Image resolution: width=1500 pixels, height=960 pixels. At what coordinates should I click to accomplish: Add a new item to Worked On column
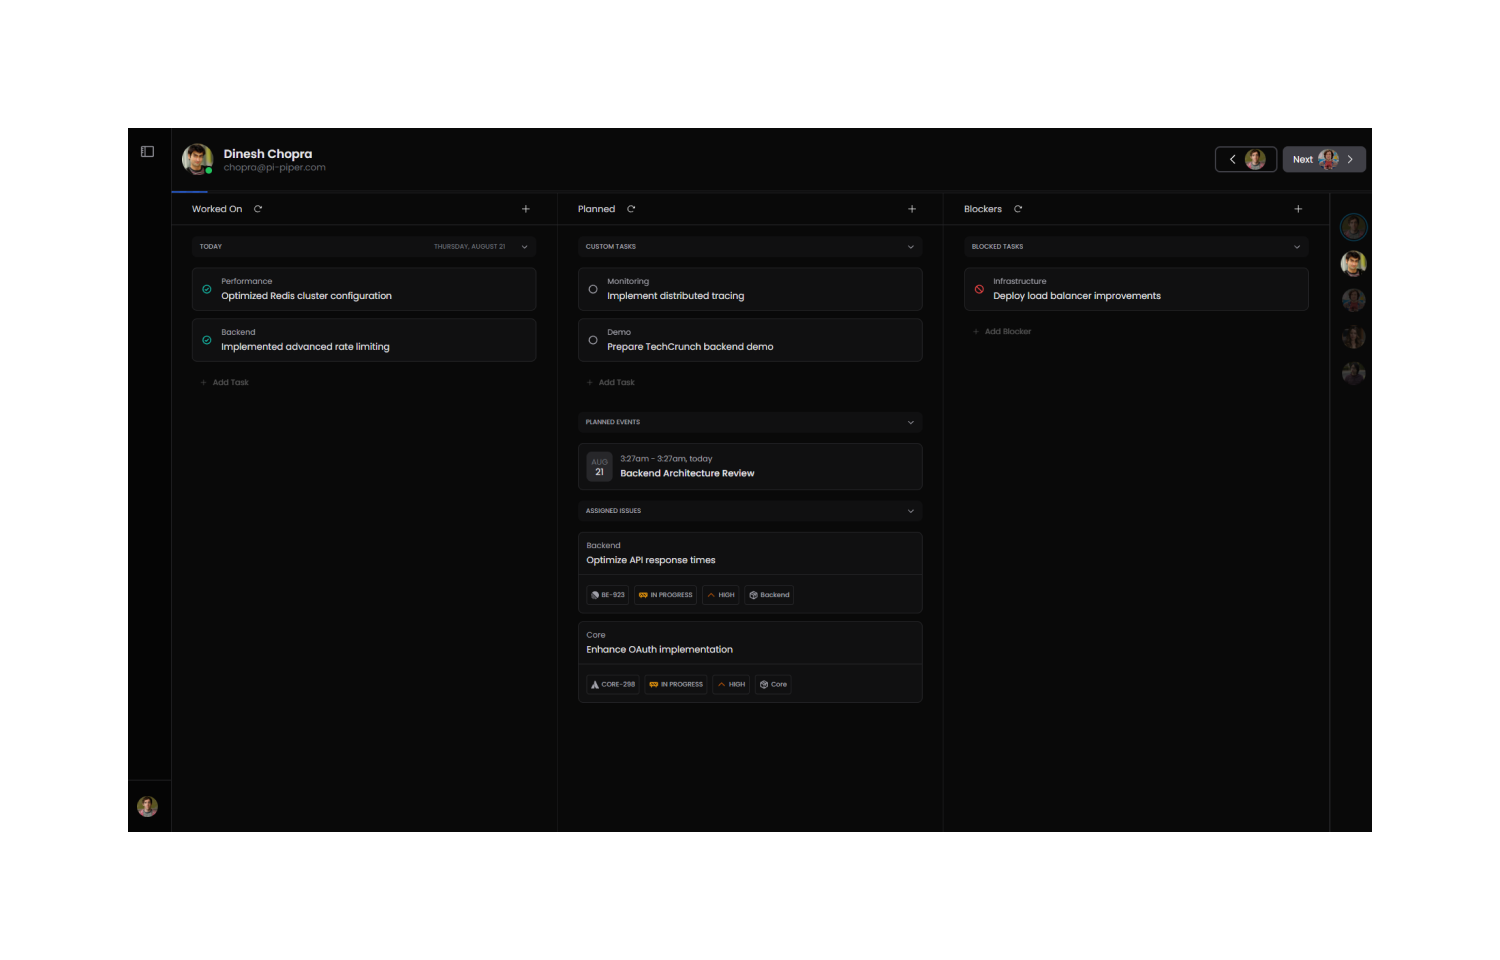526,209
